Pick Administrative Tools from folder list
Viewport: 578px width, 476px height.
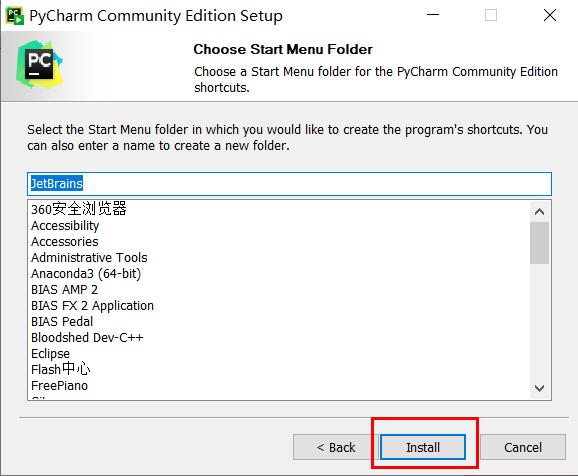pyautogui.click(x=89, y=257)
